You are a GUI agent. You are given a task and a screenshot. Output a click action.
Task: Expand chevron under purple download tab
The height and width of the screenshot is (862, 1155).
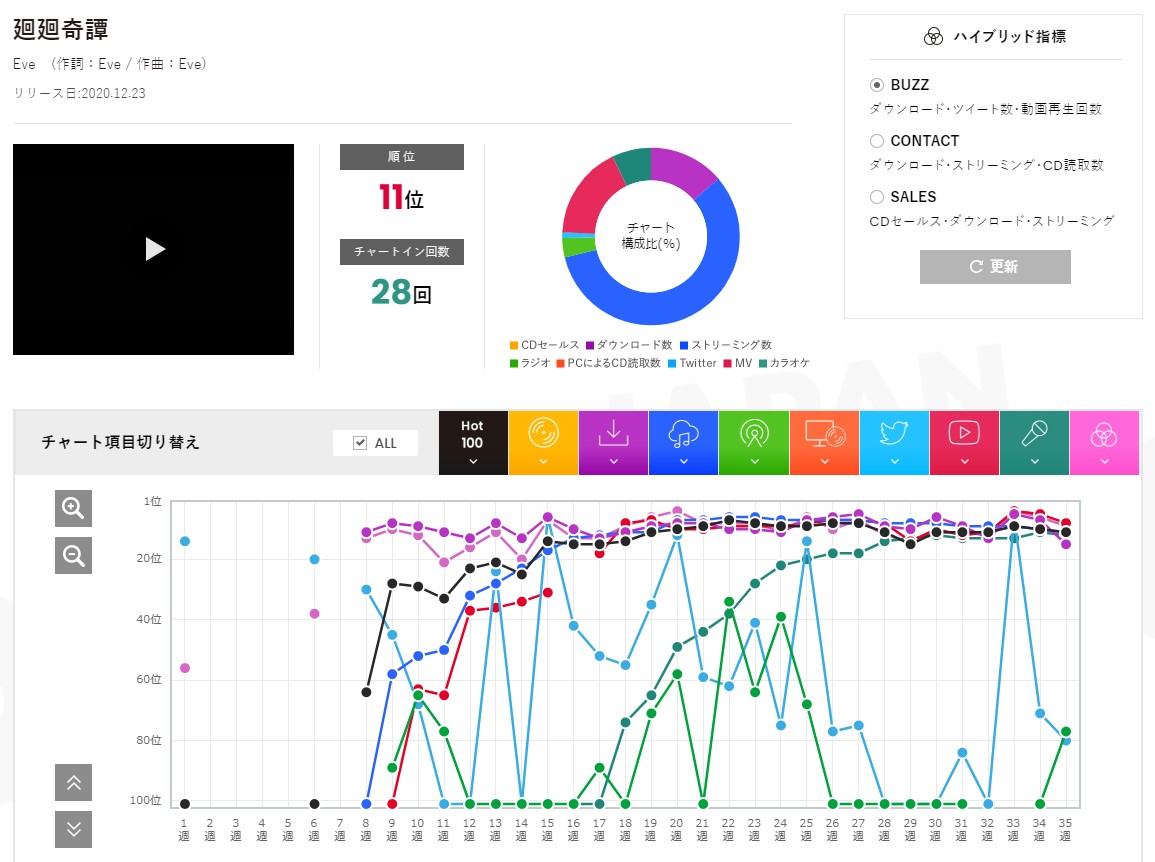(613, 461)
